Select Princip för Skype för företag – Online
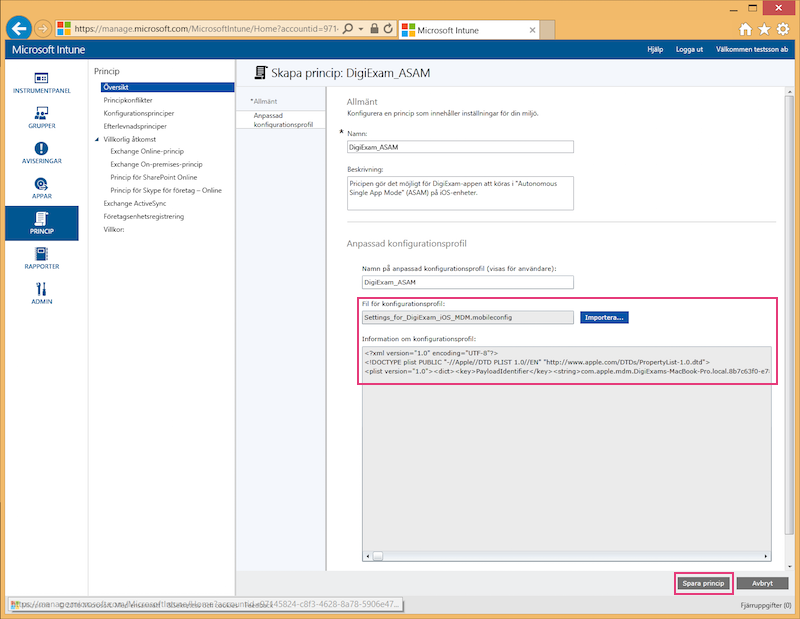800x619 pixels. (166, 190)
